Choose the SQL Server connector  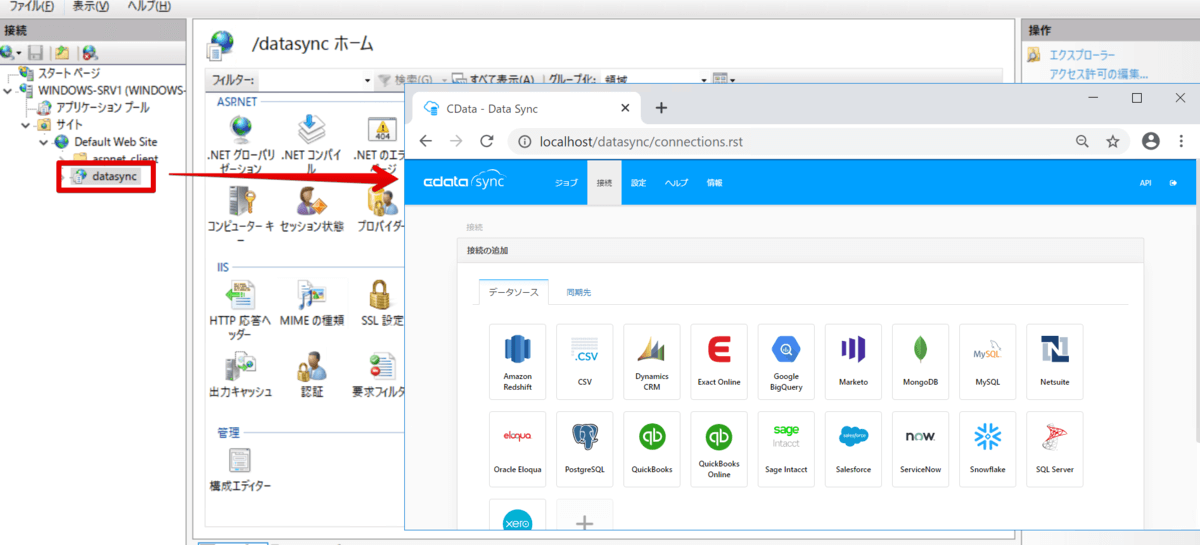(1054, 449)
